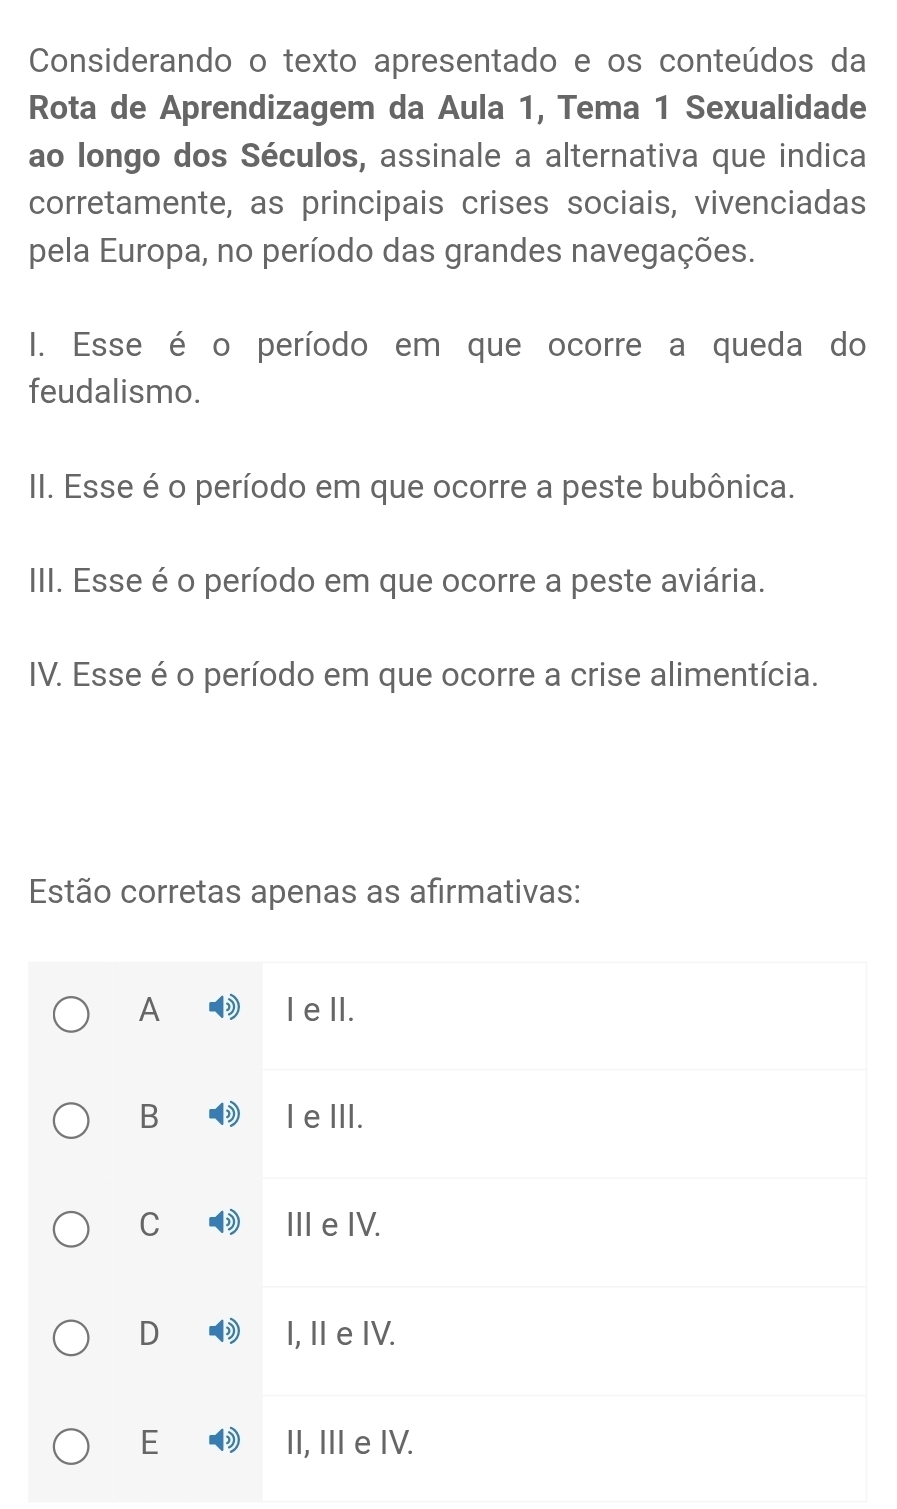
Task: Click statement IV about crise alimentícia
Action: click(424, 675)
